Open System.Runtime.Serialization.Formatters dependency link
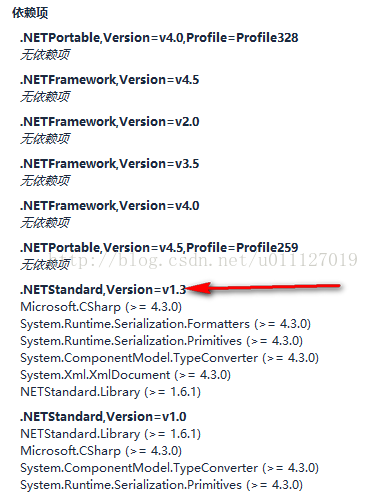 [135, 324]
